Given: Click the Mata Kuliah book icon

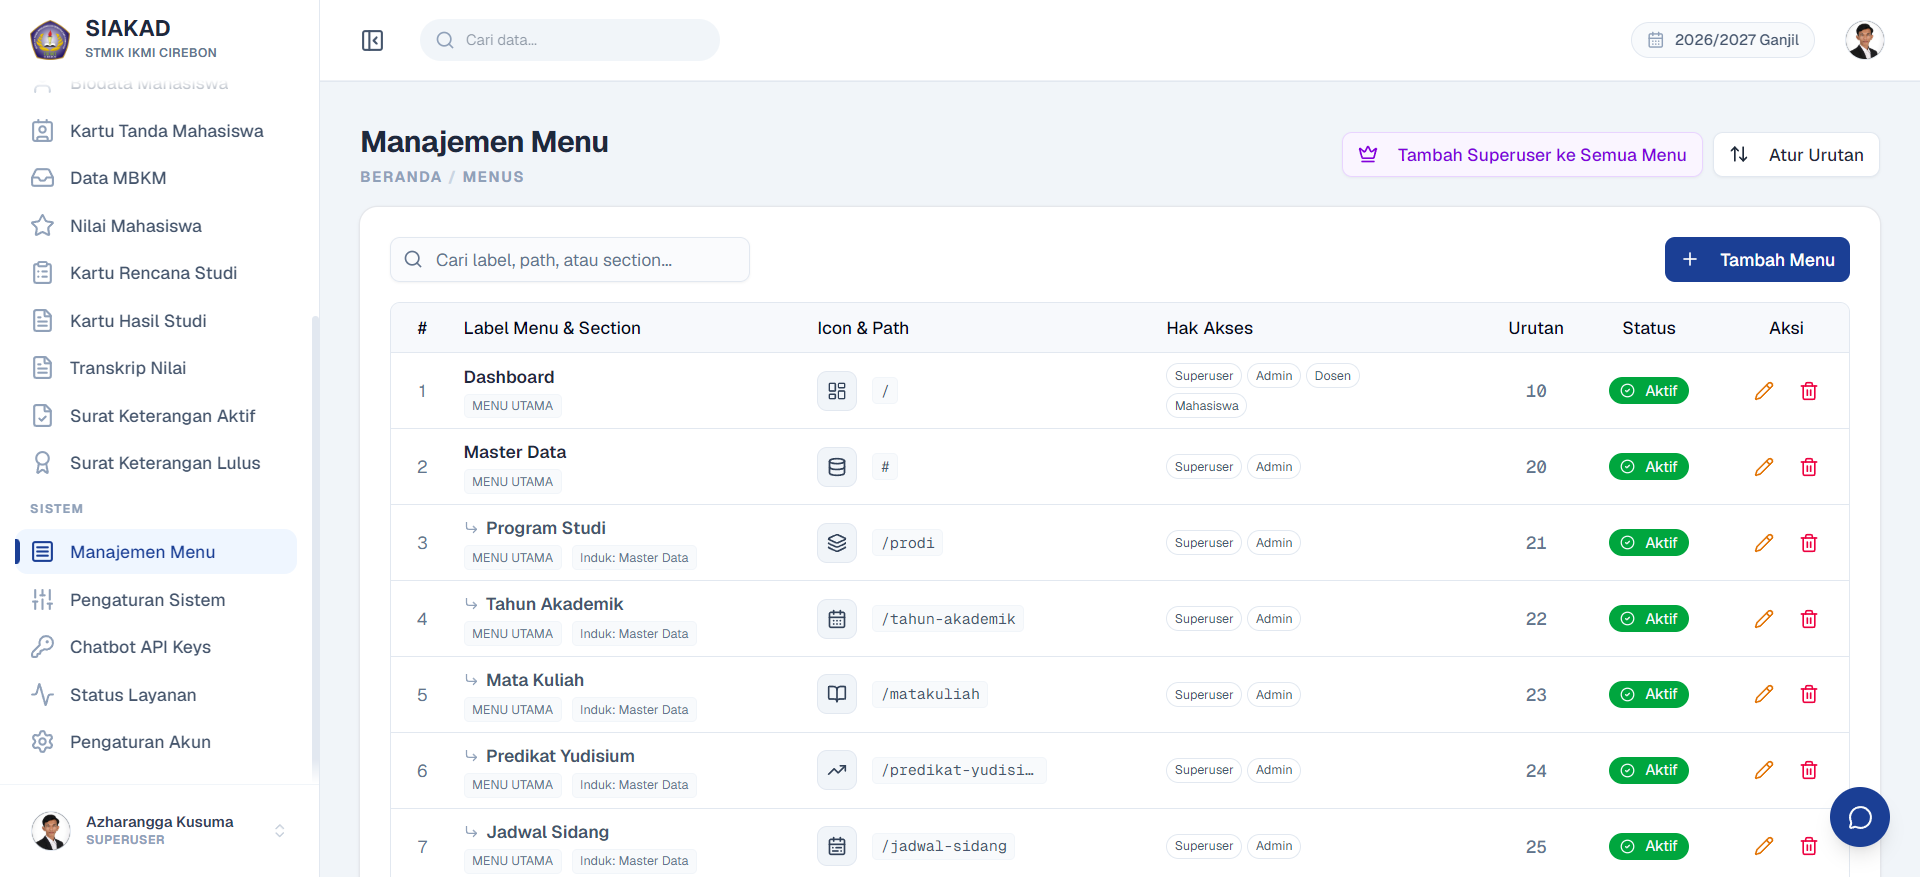Looking at the screenshot, I should [x=837, y=694].
